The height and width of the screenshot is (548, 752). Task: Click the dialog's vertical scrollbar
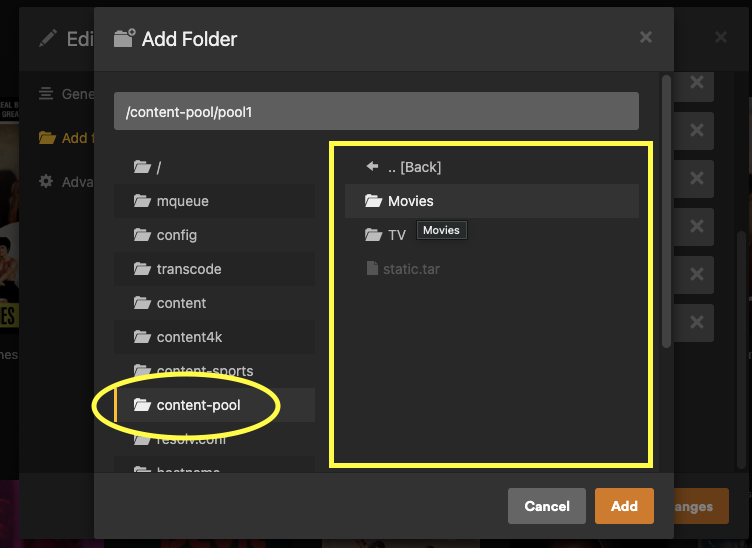pos(666,211)
